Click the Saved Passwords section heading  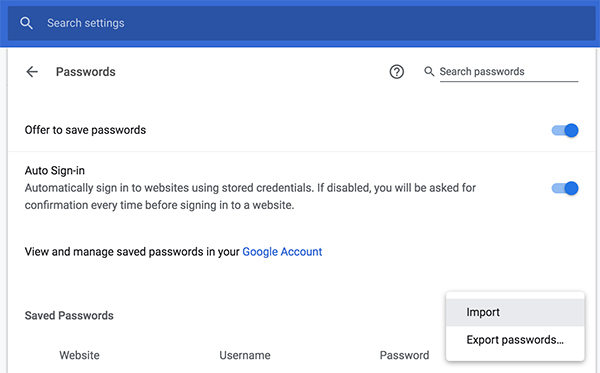[69, 316]
